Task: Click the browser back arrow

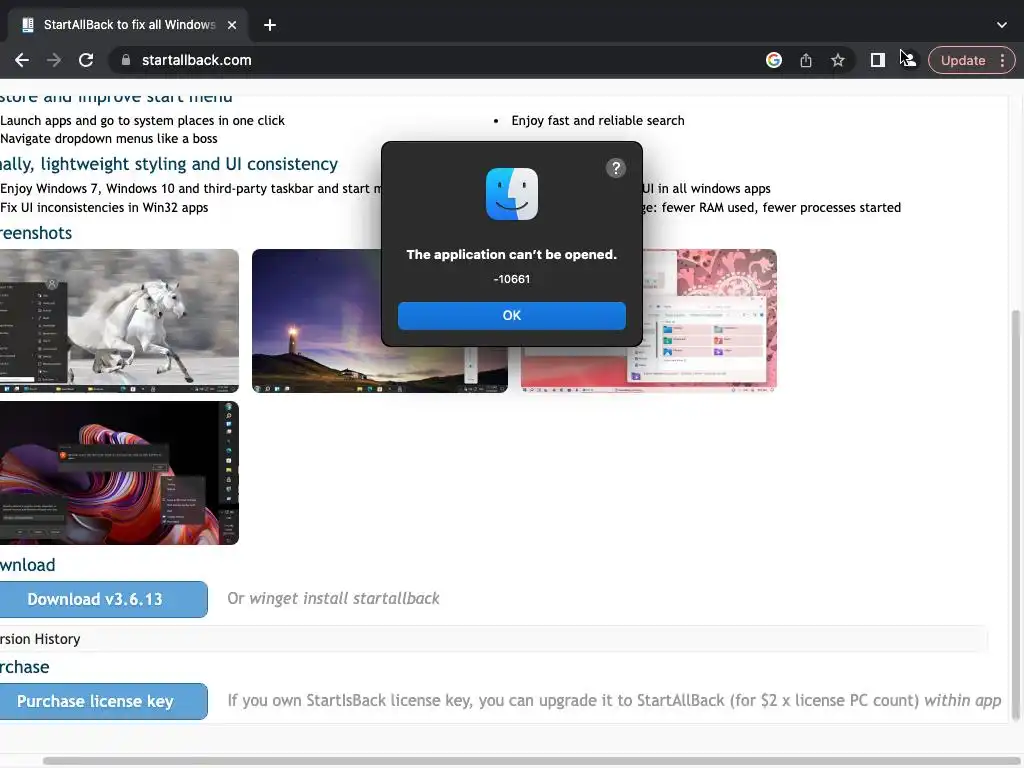Action: coord(22,60)
